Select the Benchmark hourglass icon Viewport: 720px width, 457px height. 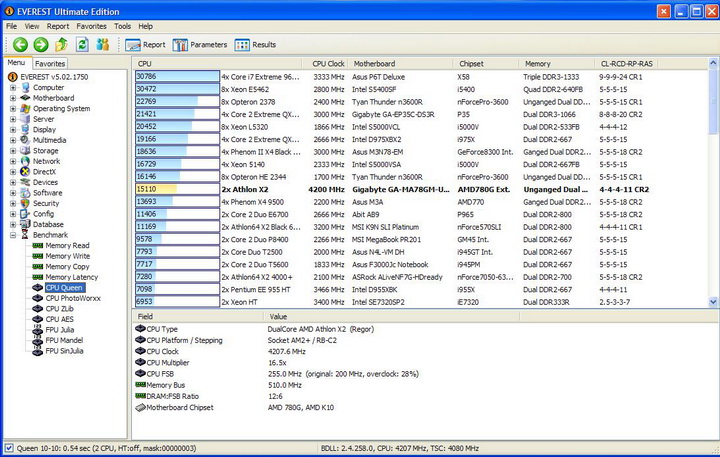click(25, 235)
